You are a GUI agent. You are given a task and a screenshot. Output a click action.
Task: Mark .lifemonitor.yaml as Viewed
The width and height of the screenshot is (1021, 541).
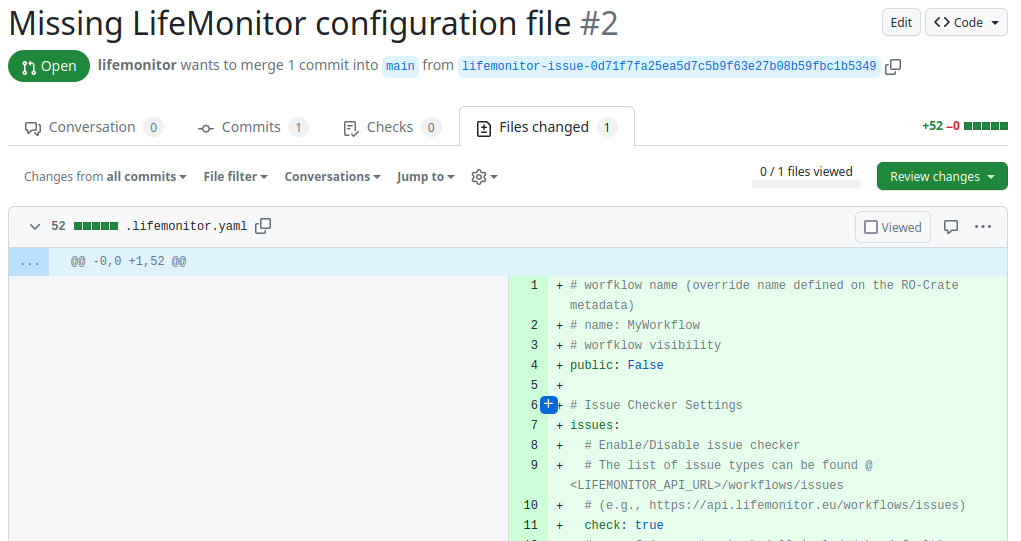tap(893, 227)
